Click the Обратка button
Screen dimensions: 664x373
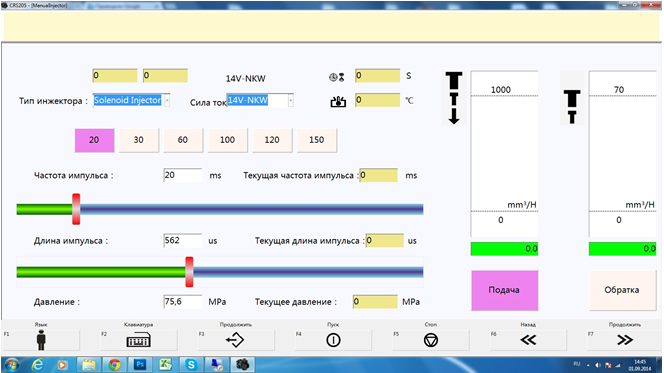[622, 290]
